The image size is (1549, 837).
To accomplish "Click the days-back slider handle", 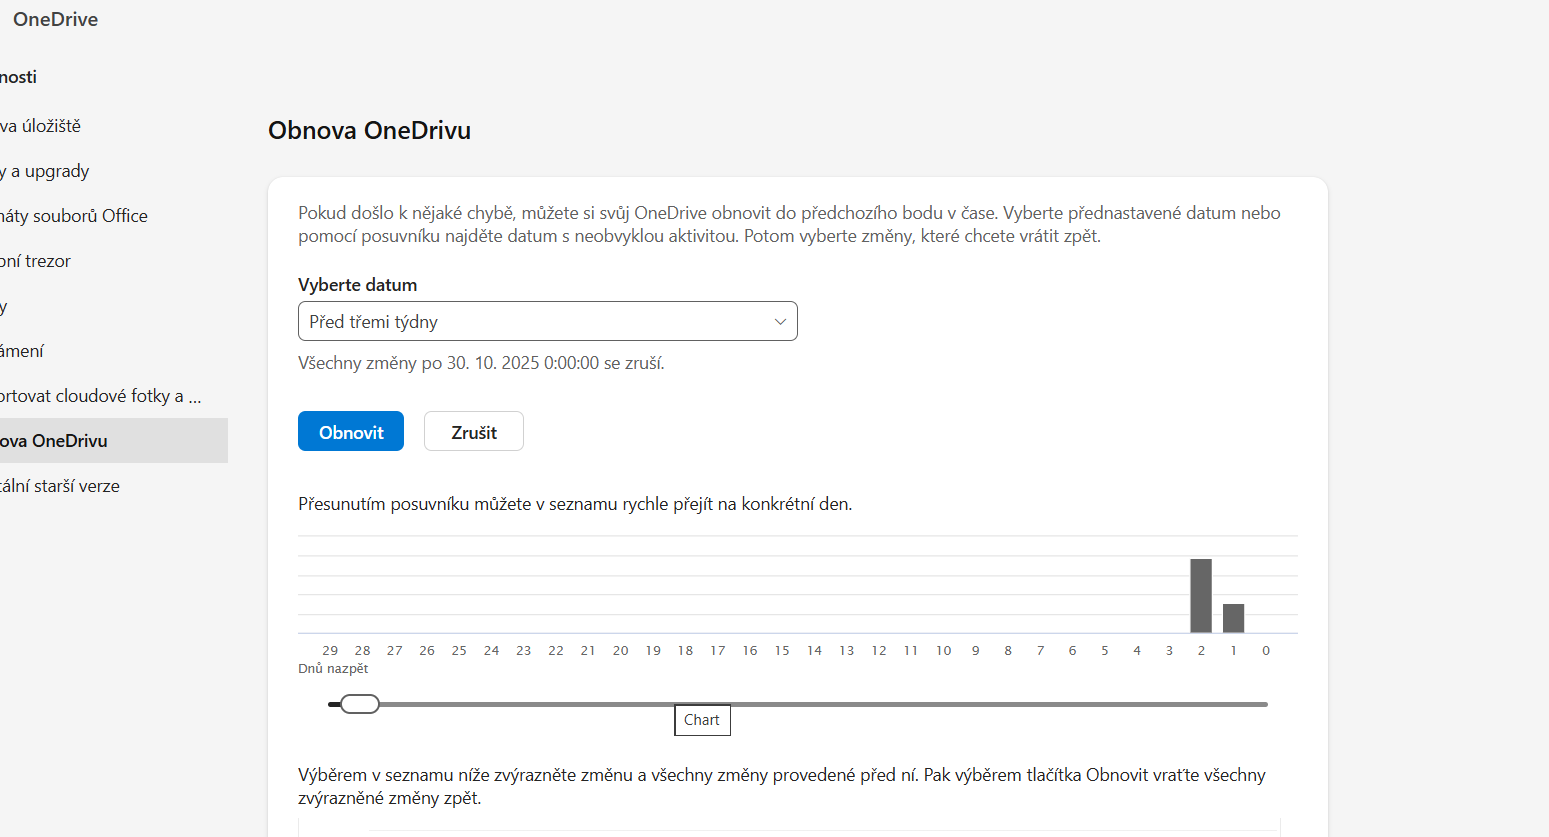I will coord(360,704).
